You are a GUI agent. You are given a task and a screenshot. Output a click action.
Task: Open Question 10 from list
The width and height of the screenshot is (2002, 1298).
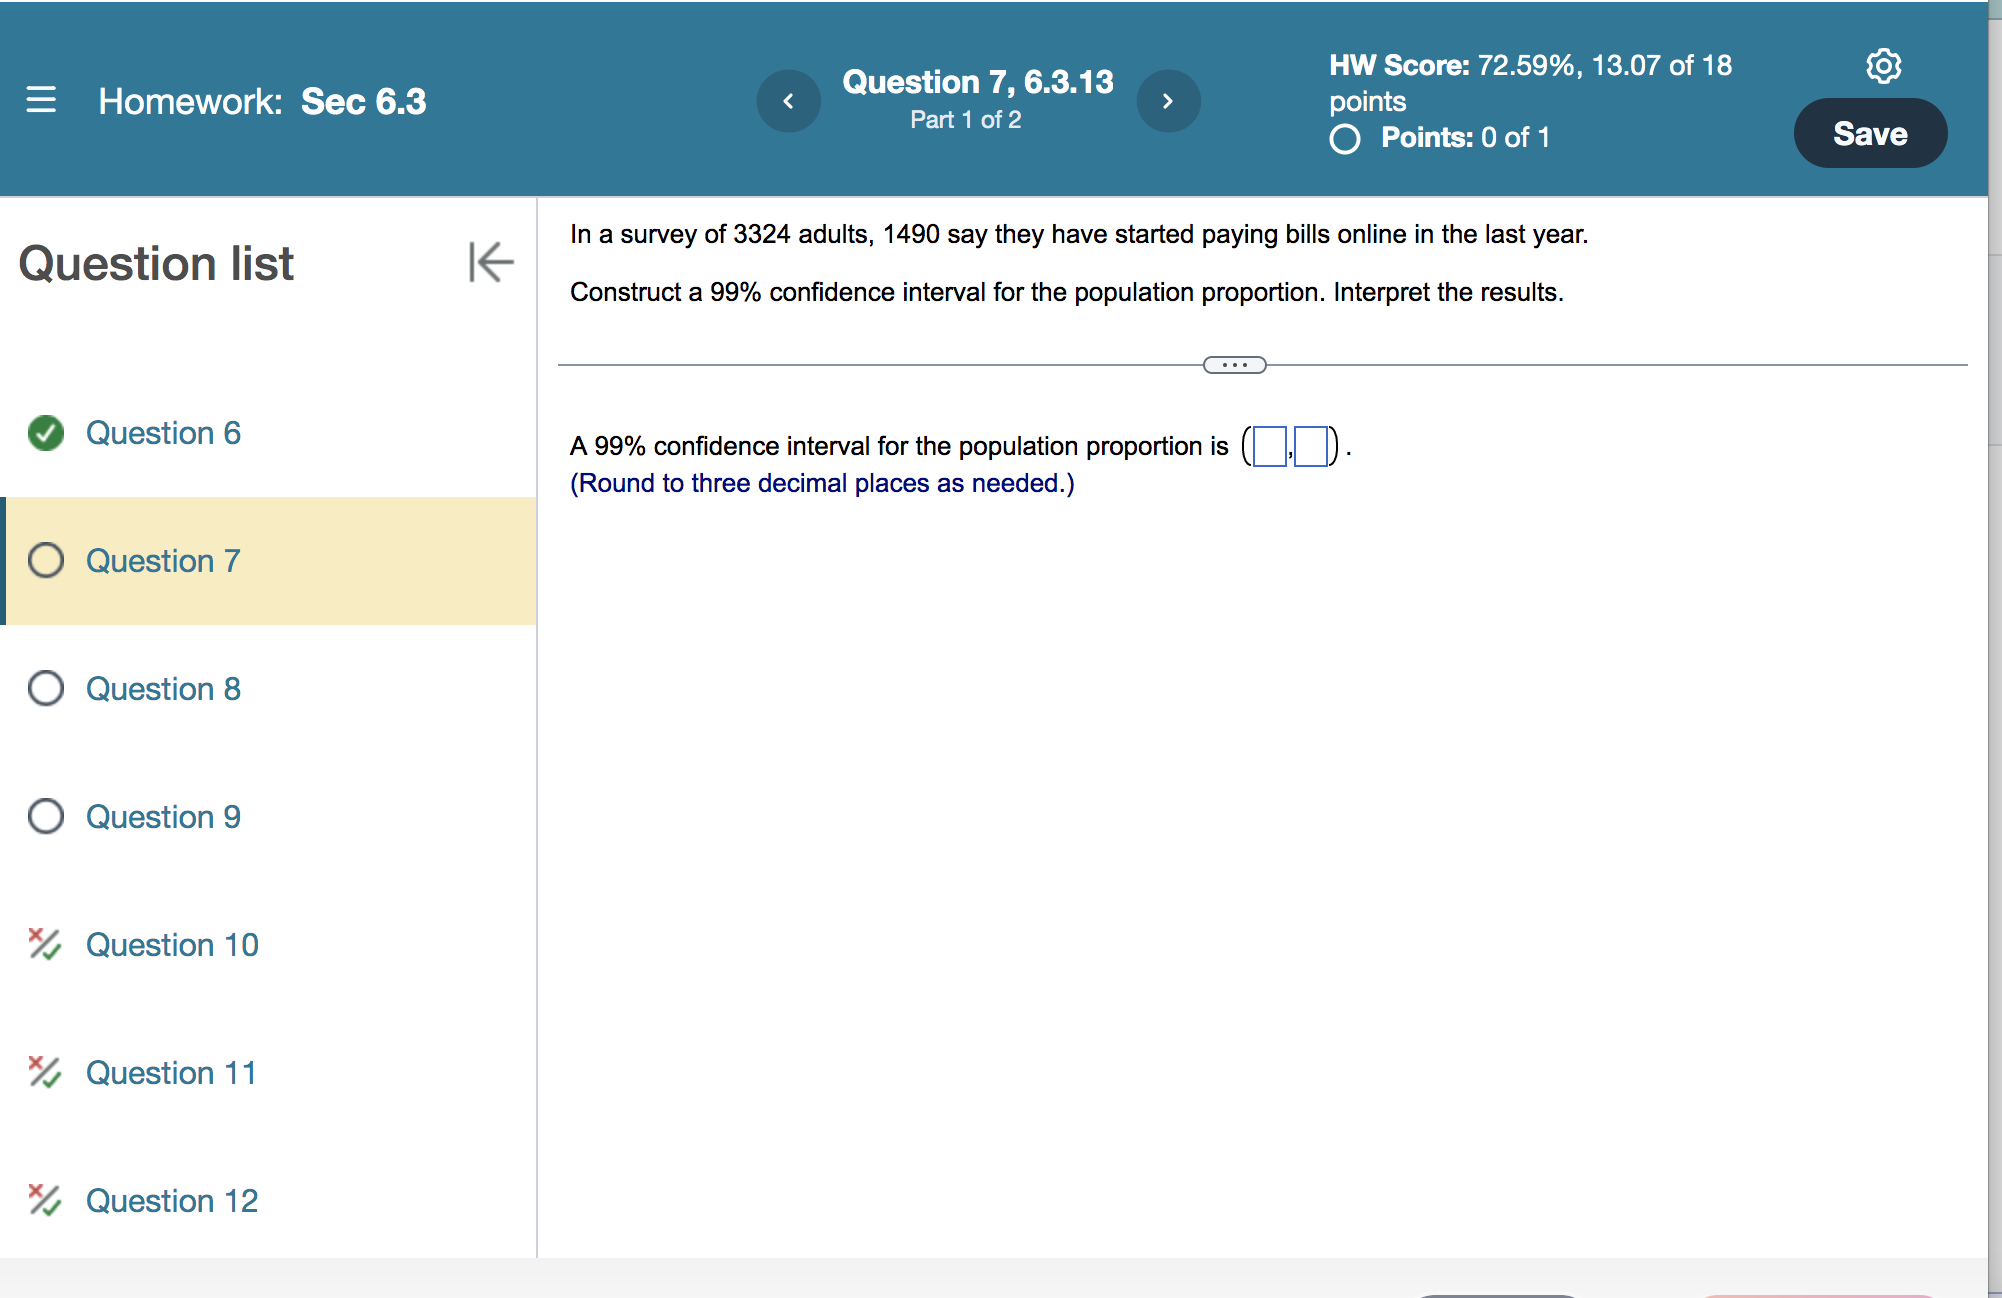pyautogui.click(x=172, y=945)
